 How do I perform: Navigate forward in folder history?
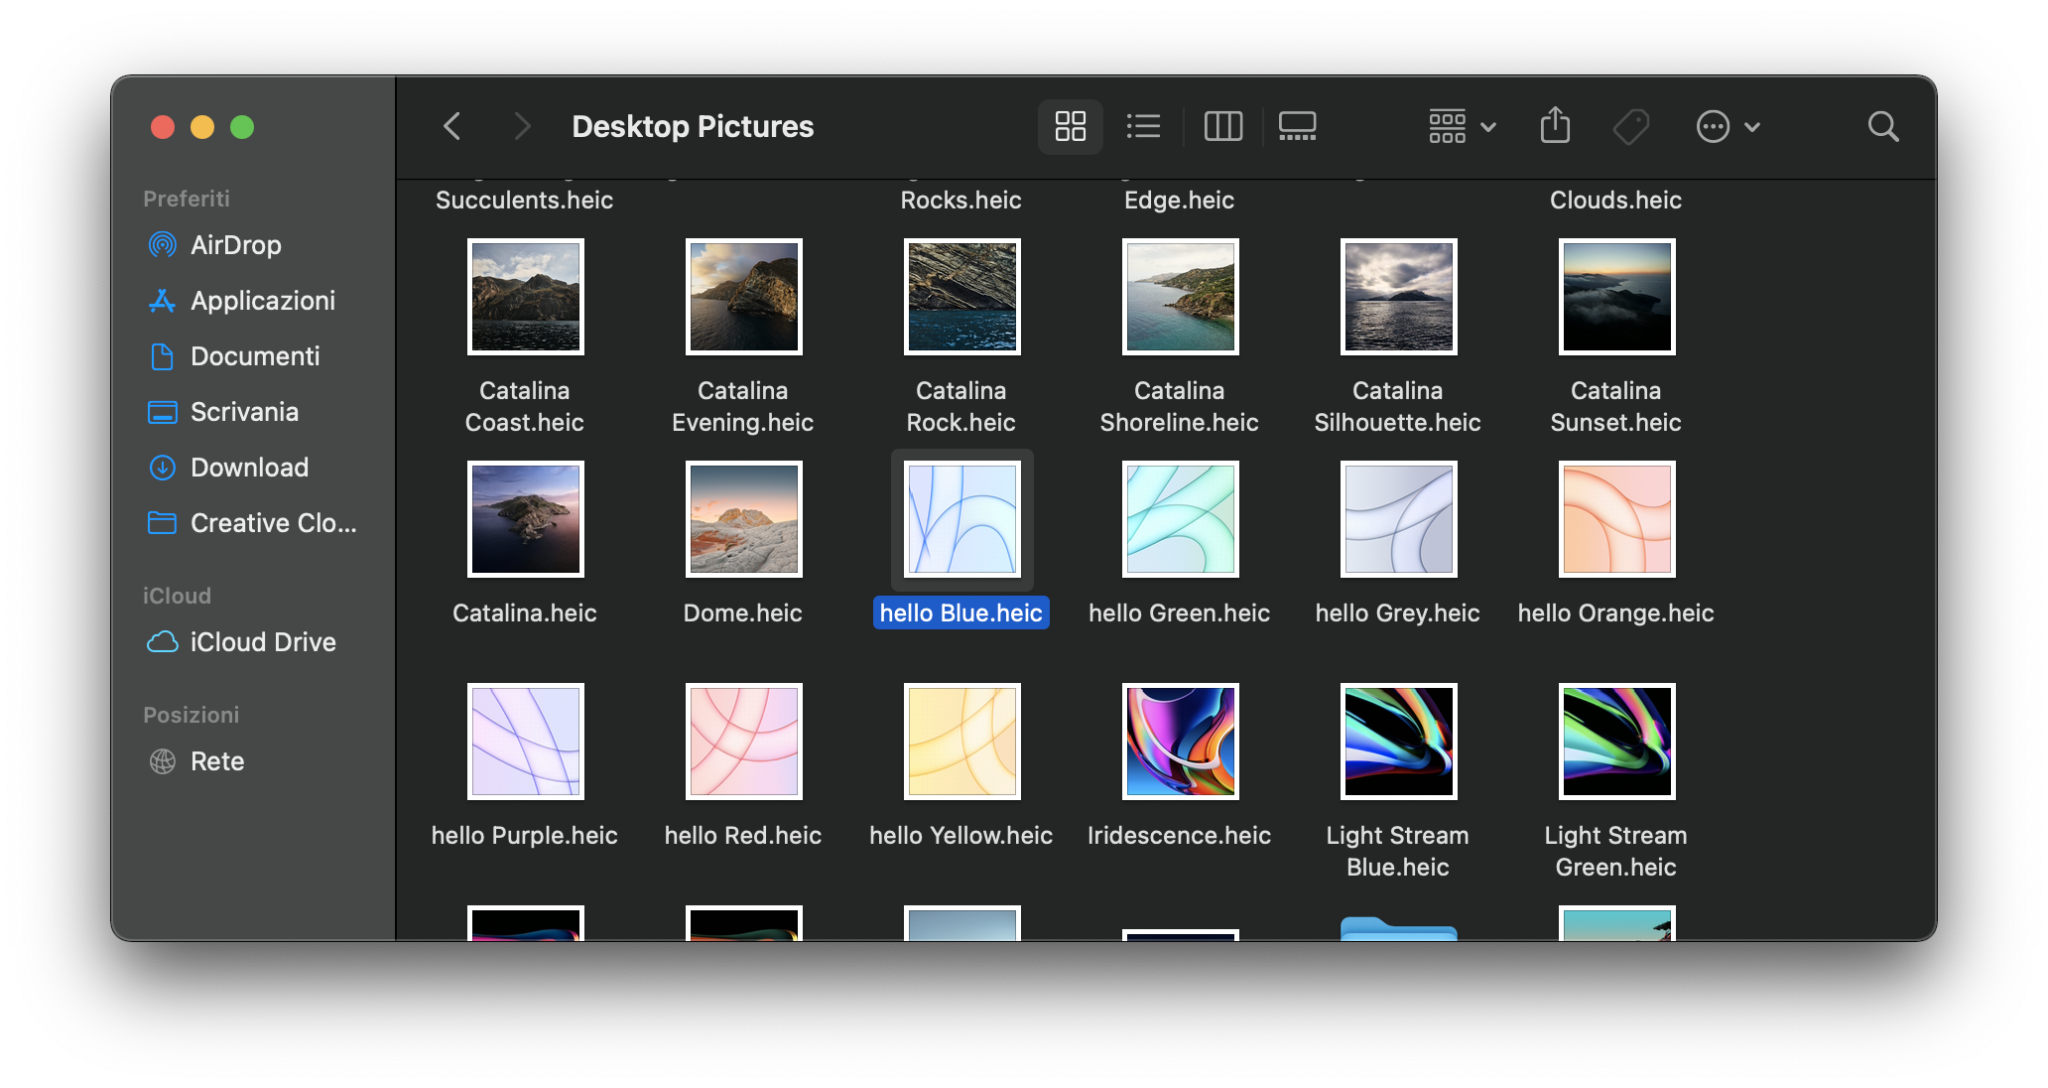pos(519,127)
